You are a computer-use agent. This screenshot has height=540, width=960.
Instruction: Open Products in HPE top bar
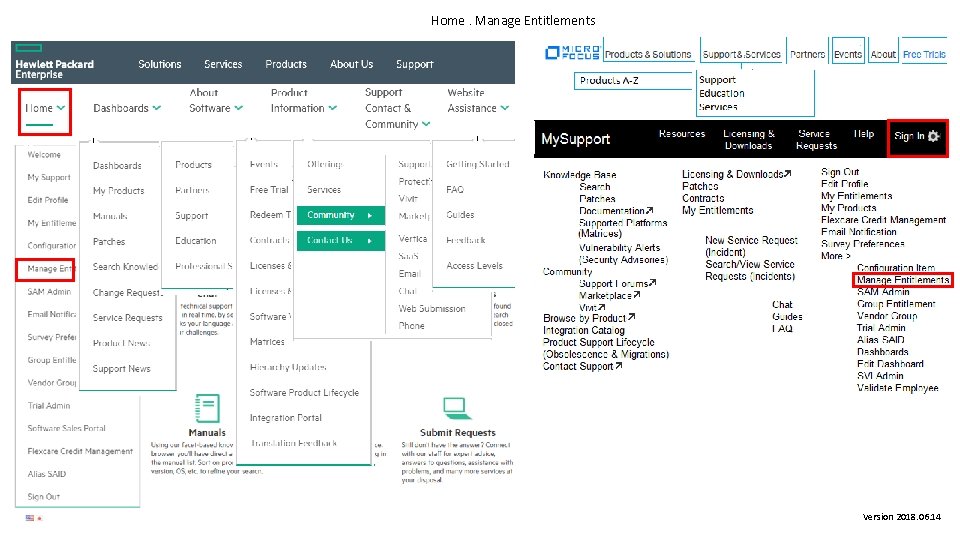pos(286,64)
